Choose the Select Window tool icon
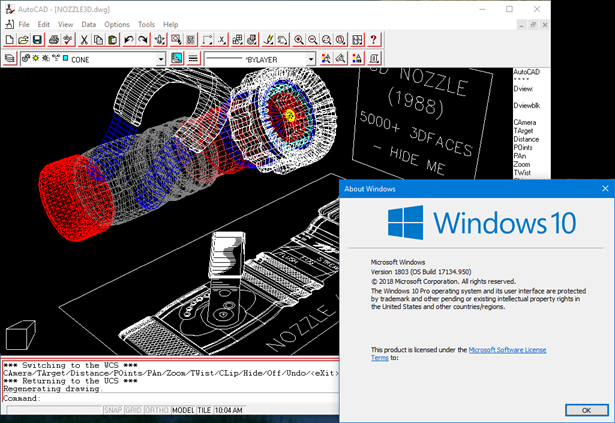Screen dimensions: 615x423 [176, 40]
